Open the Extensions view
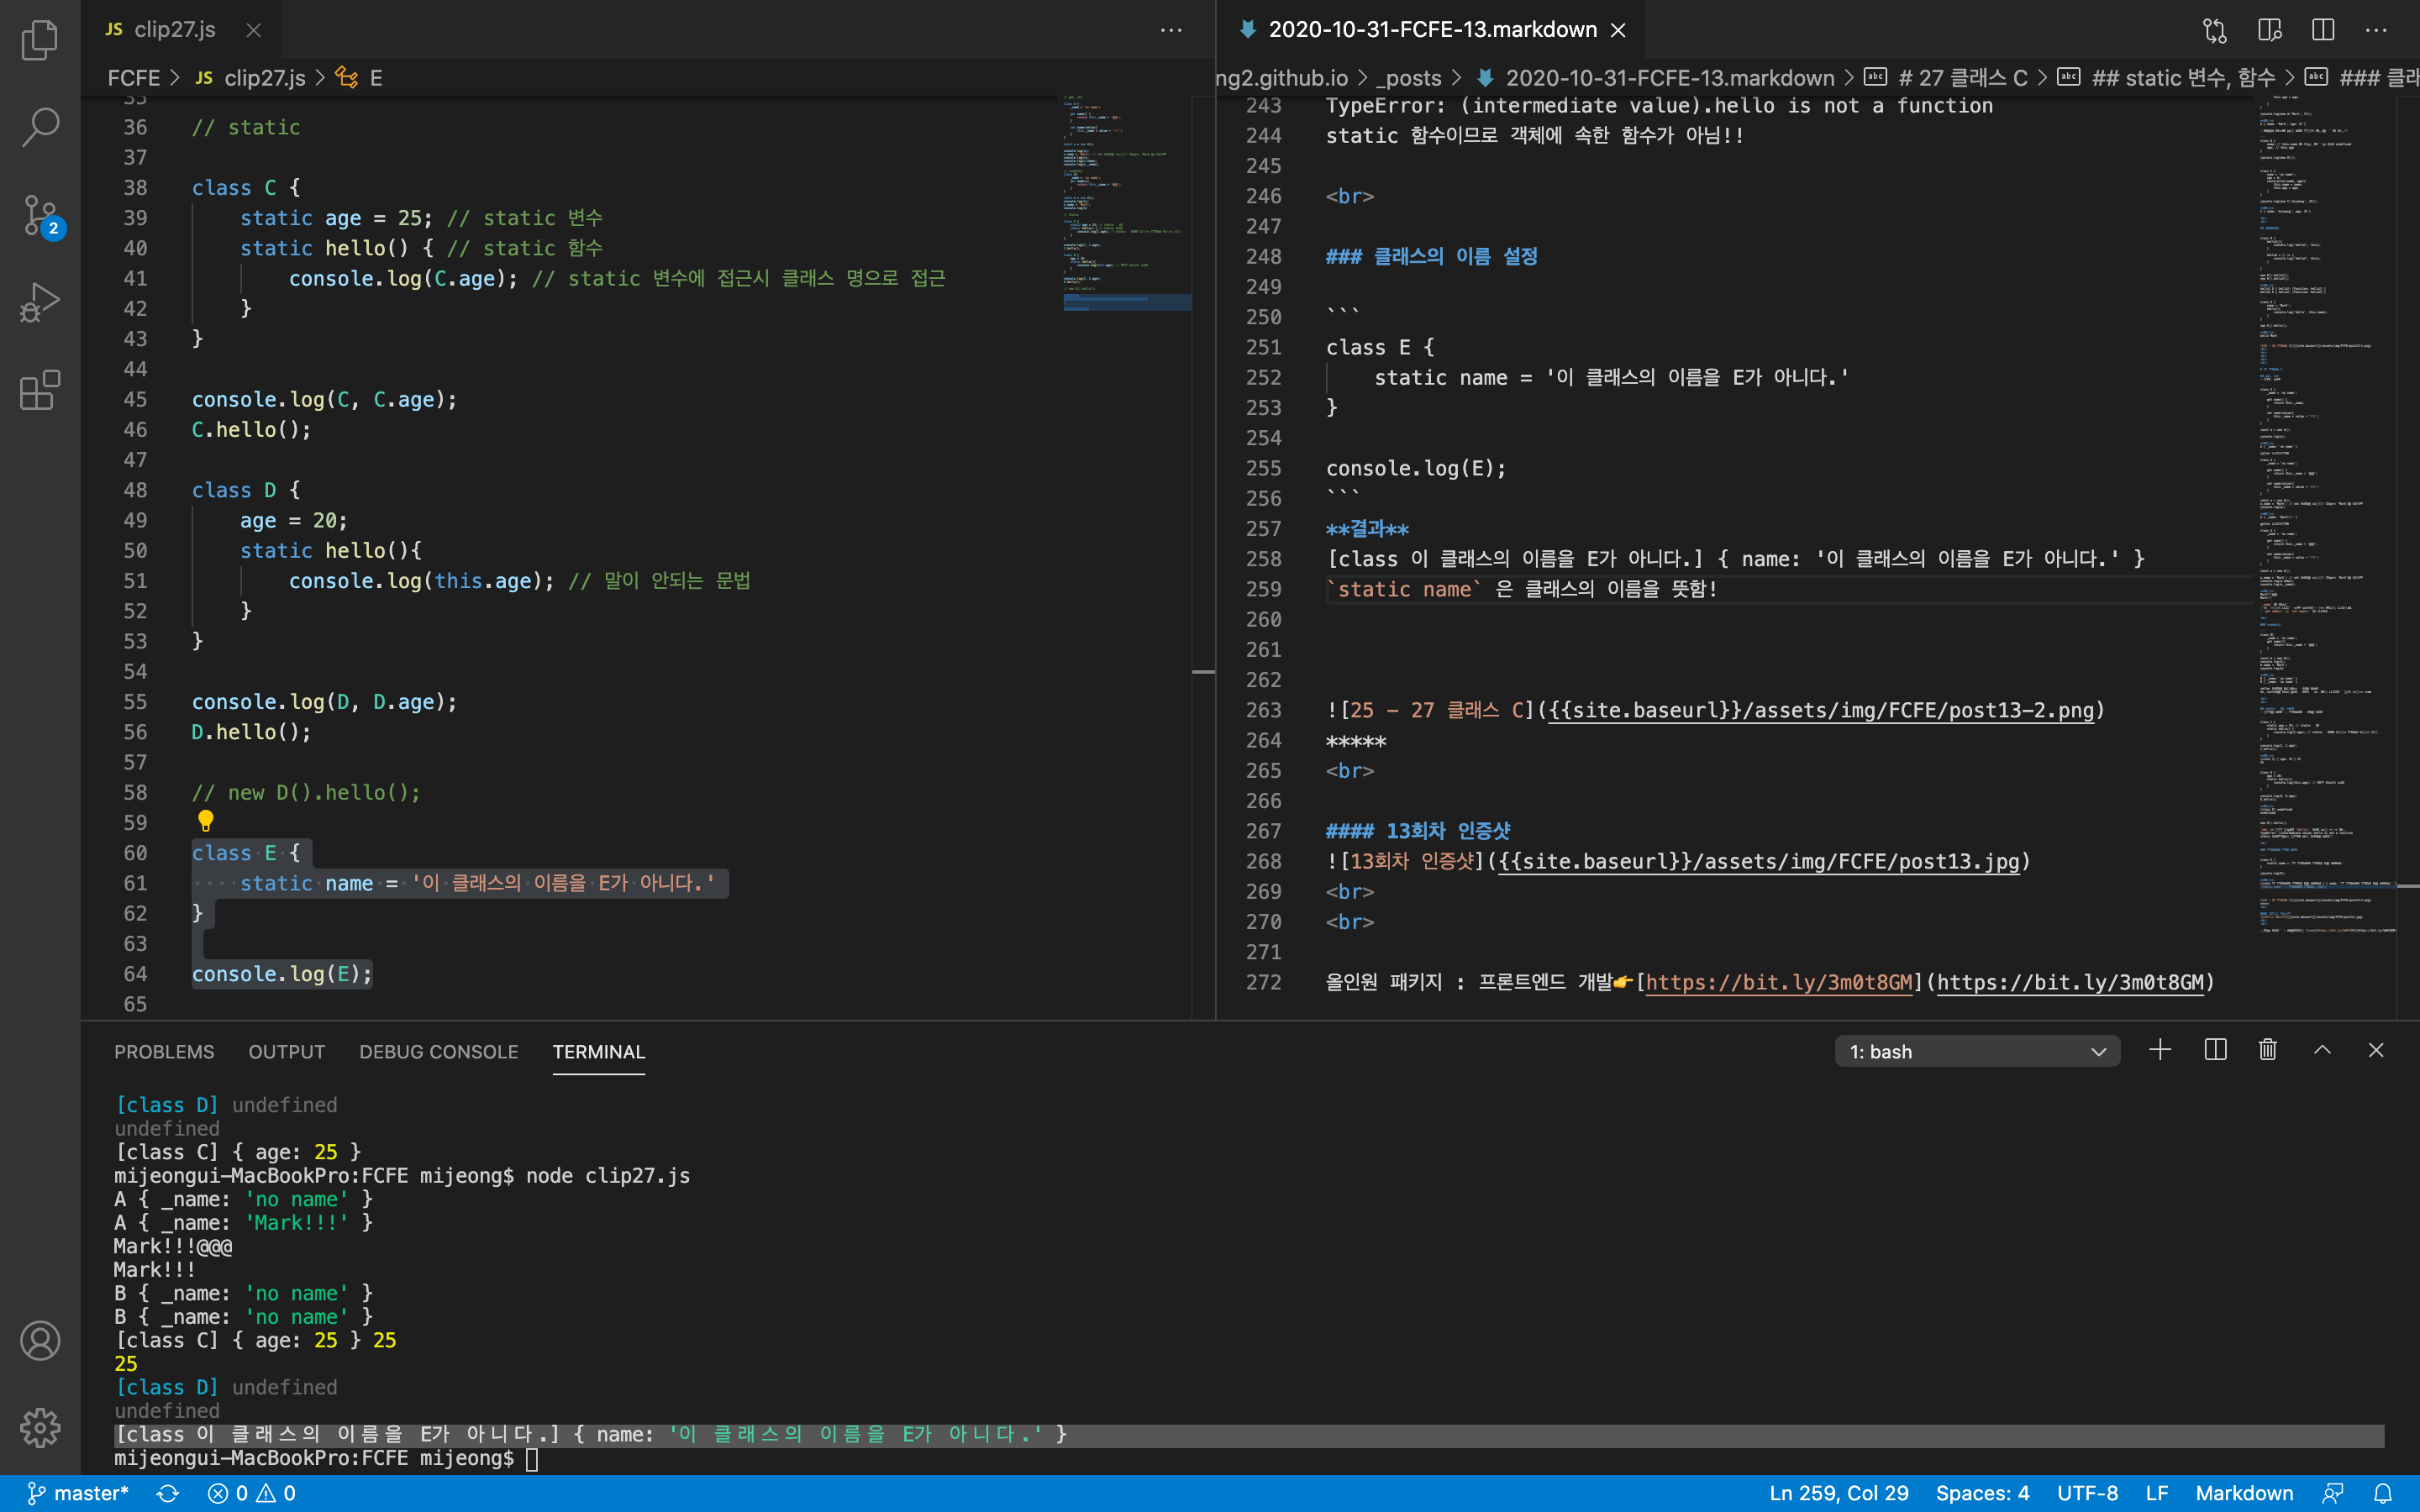The width and height of the screenshot is (2420, 1512). point(40,390)
